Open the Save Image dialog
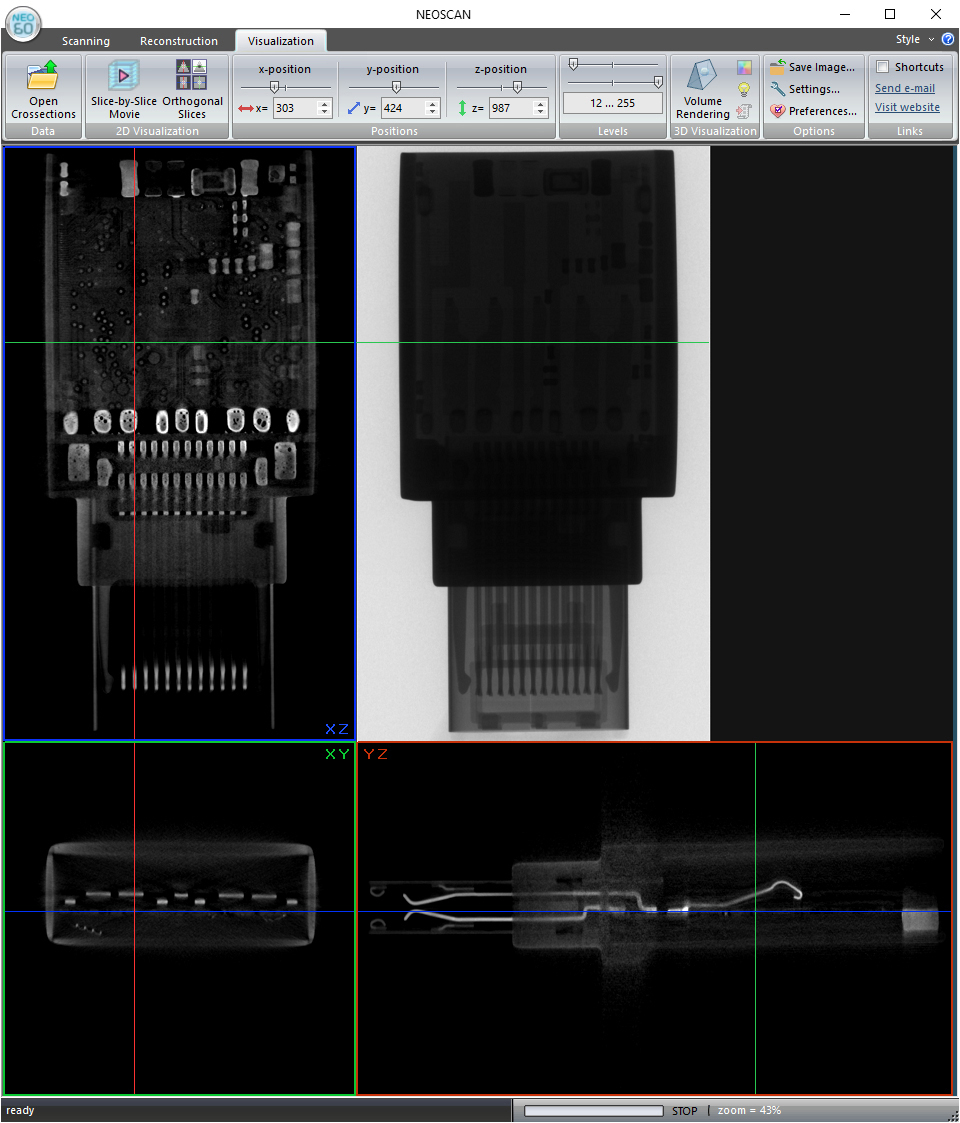 [x=812, y=67]
